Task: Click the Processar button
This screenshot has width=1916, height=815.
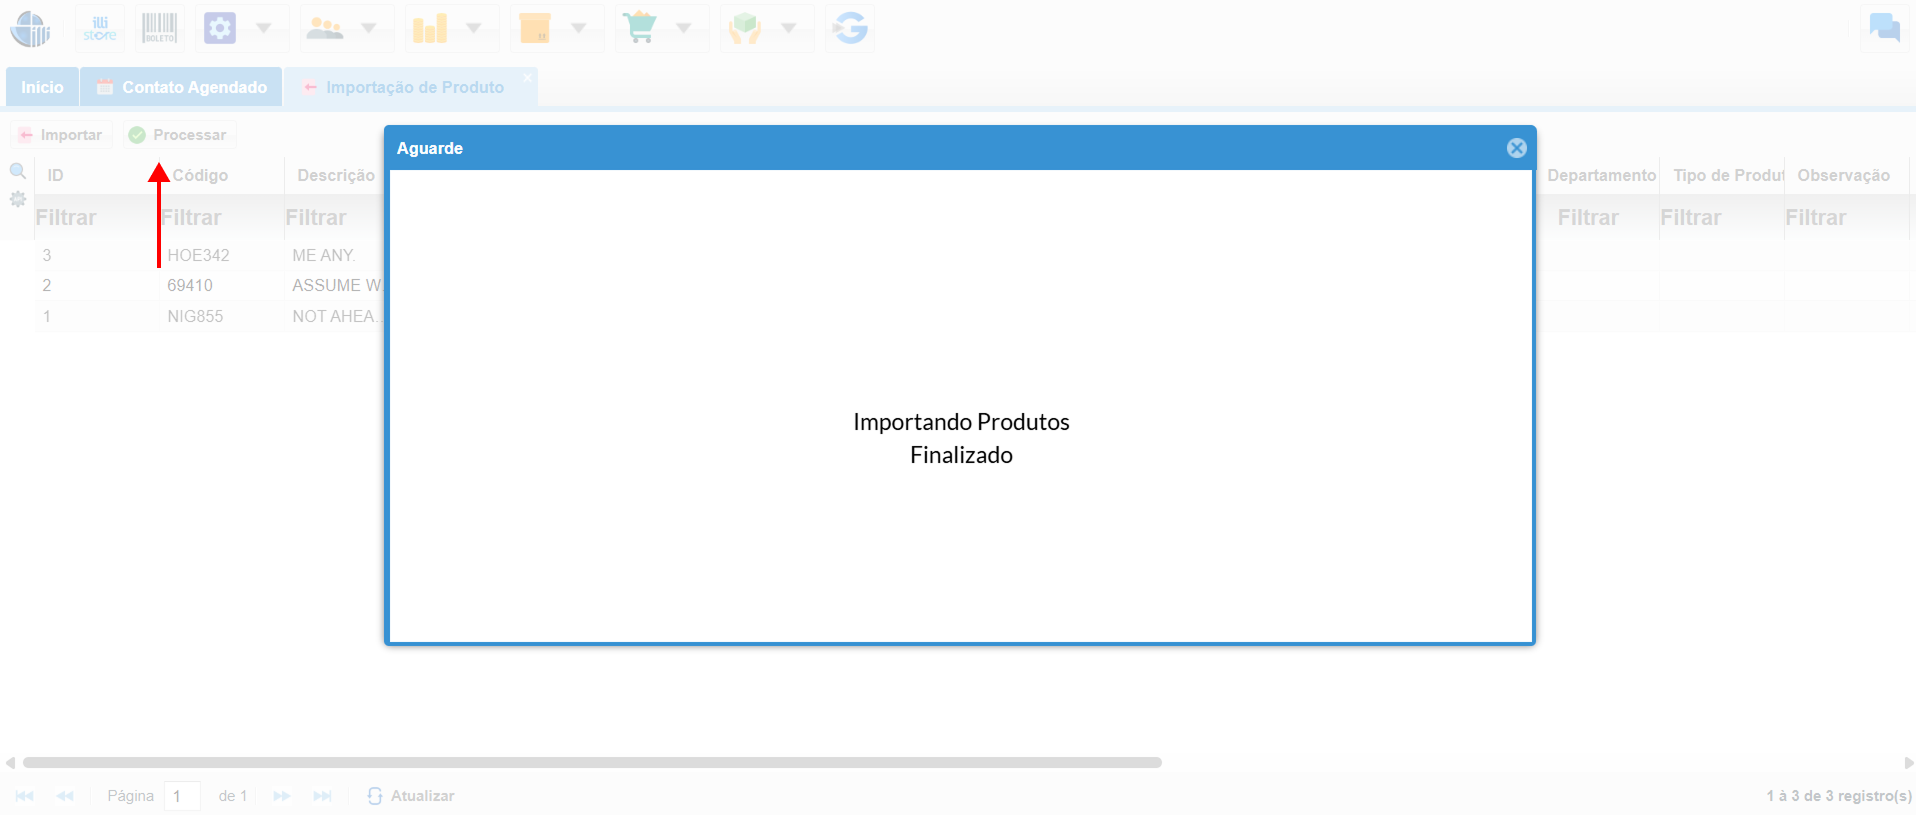Action: click(x=179, y=135)
